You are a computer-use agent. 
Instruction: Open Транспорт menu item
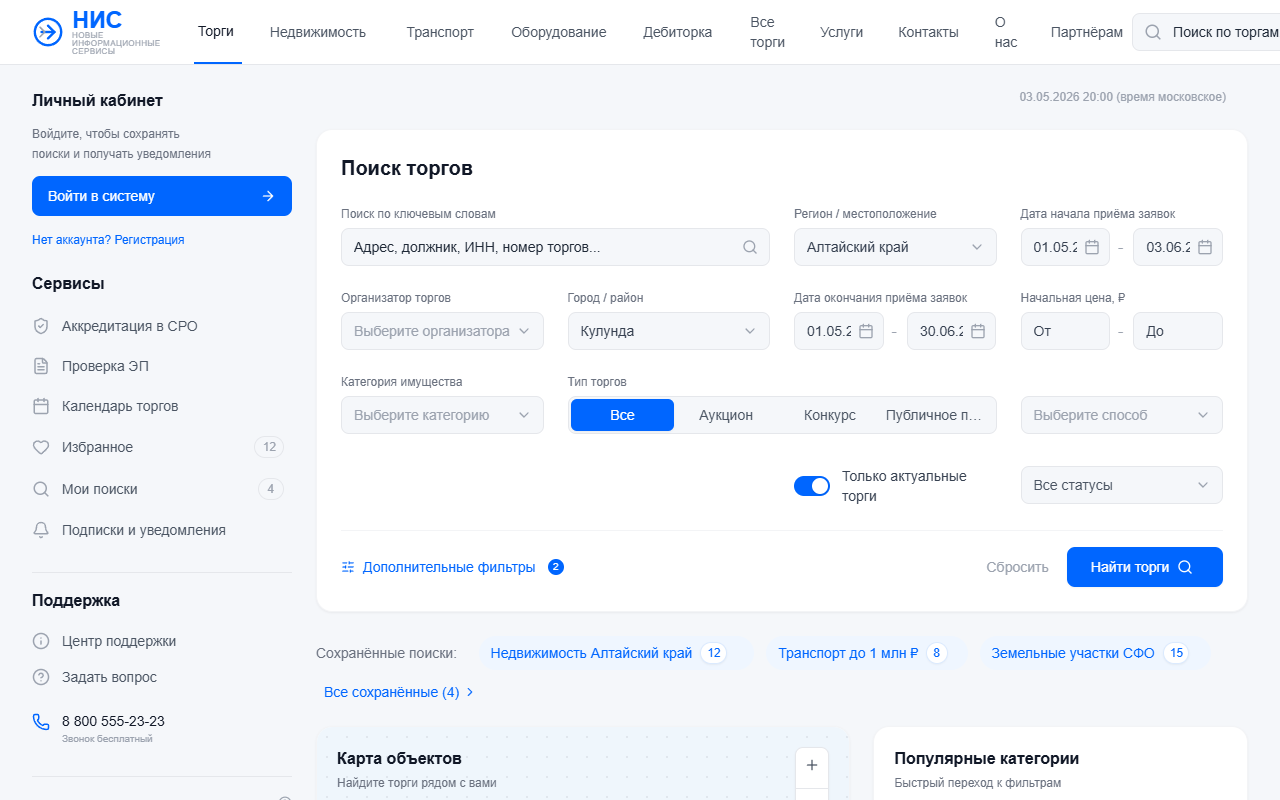pyautogui.click(x=440, y=32)
